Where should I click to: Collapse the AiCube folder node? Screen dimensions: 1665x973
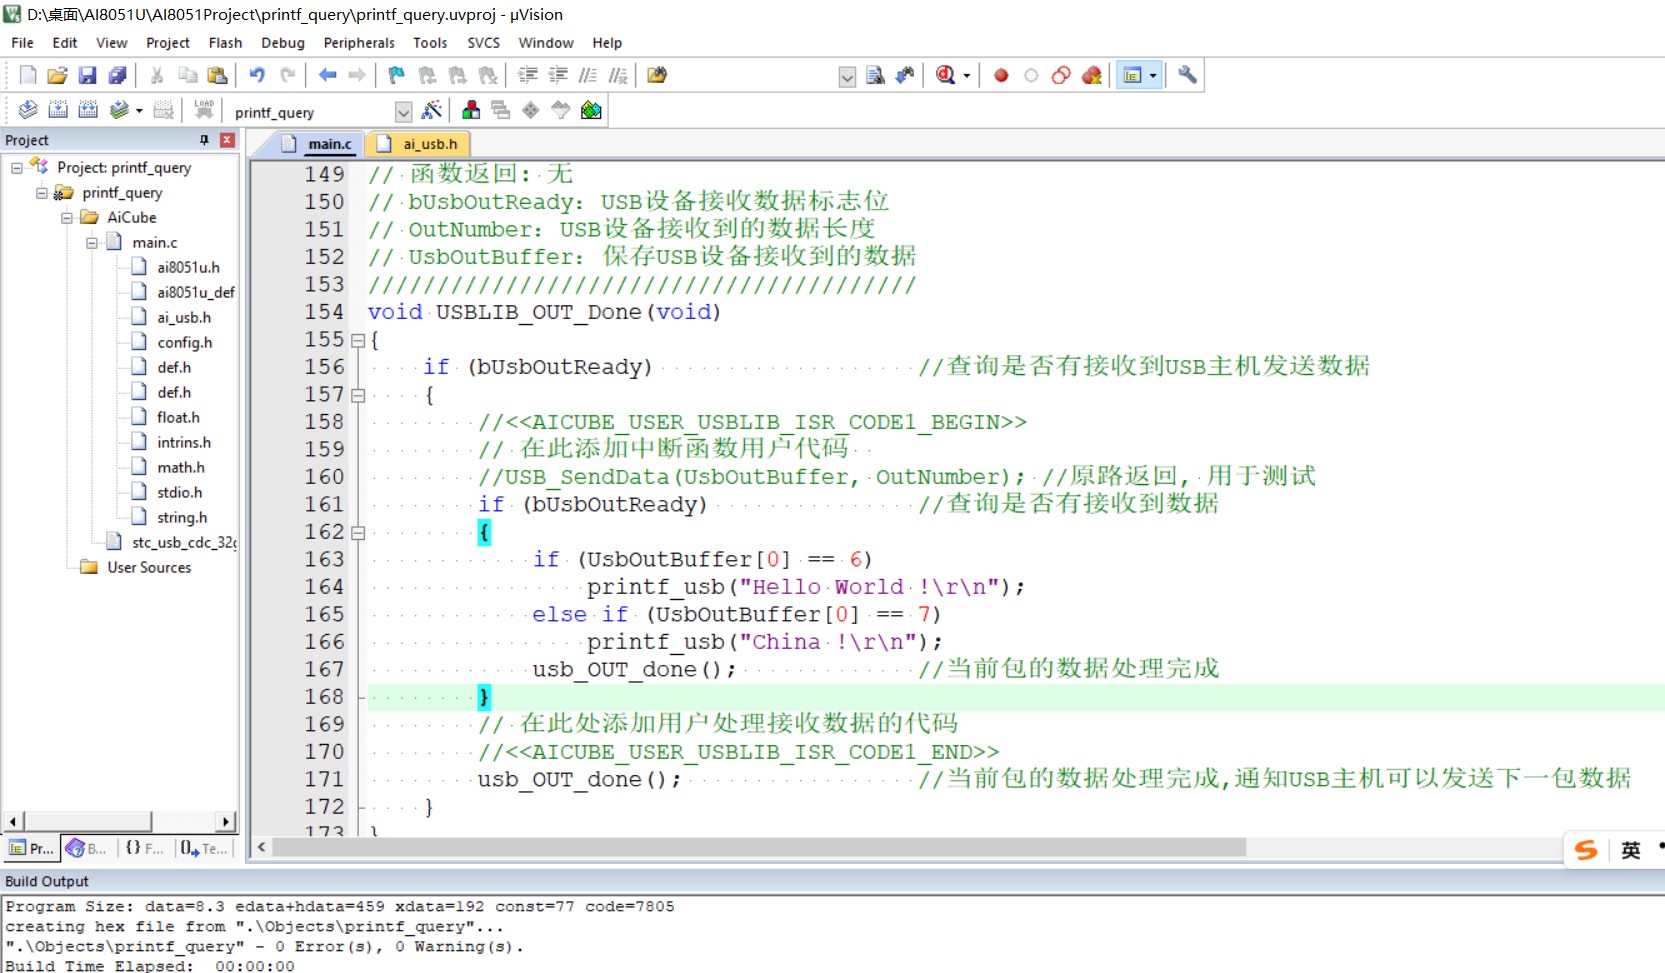click(67, 217)
